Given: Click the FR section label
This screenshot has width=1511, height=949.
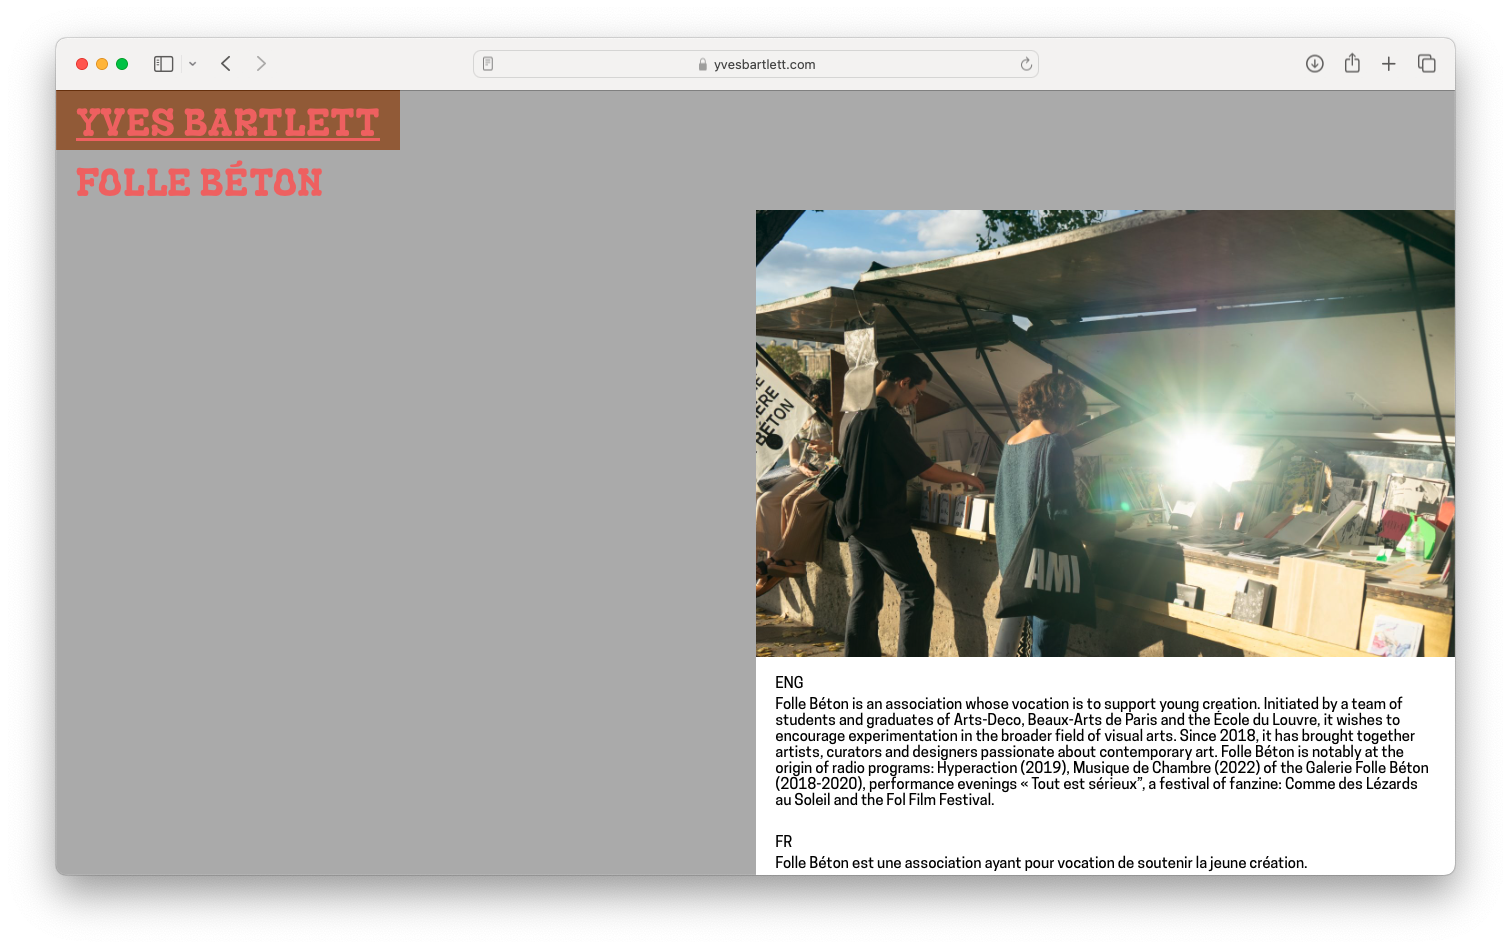Looking at the screenshot, I should (783, 842).
